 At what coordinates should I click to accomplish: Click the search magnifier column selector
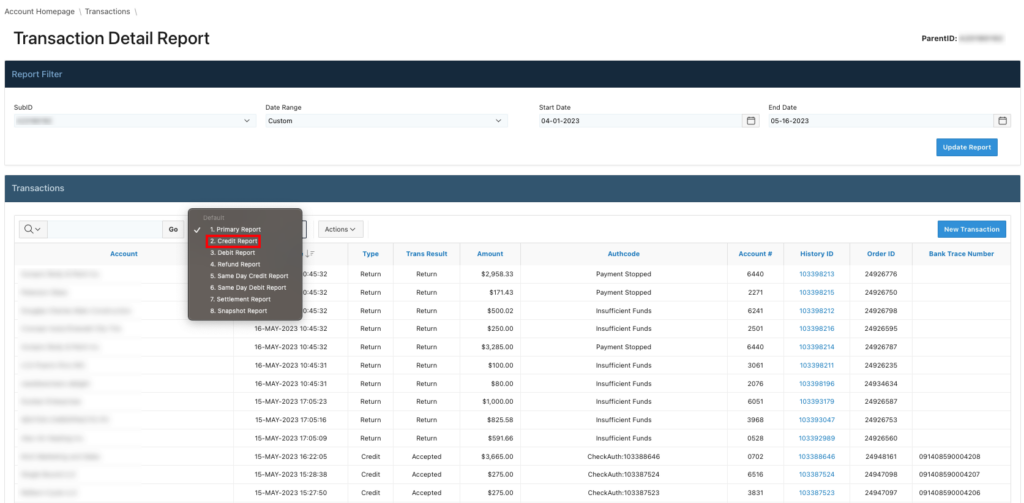pyautogui.click(x=33, y=229)
